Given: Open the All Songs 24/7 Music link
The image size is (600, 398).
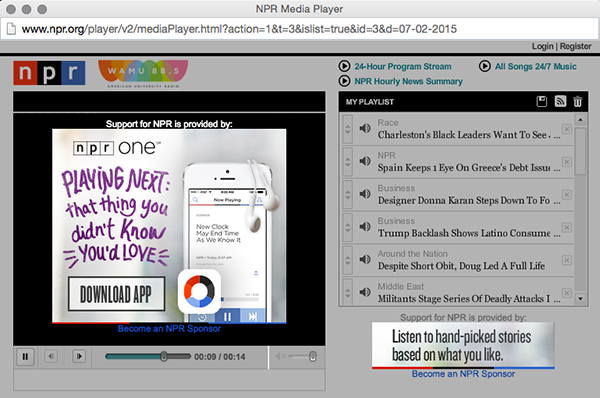Looking at the screenshot, I should click(536, 67).
